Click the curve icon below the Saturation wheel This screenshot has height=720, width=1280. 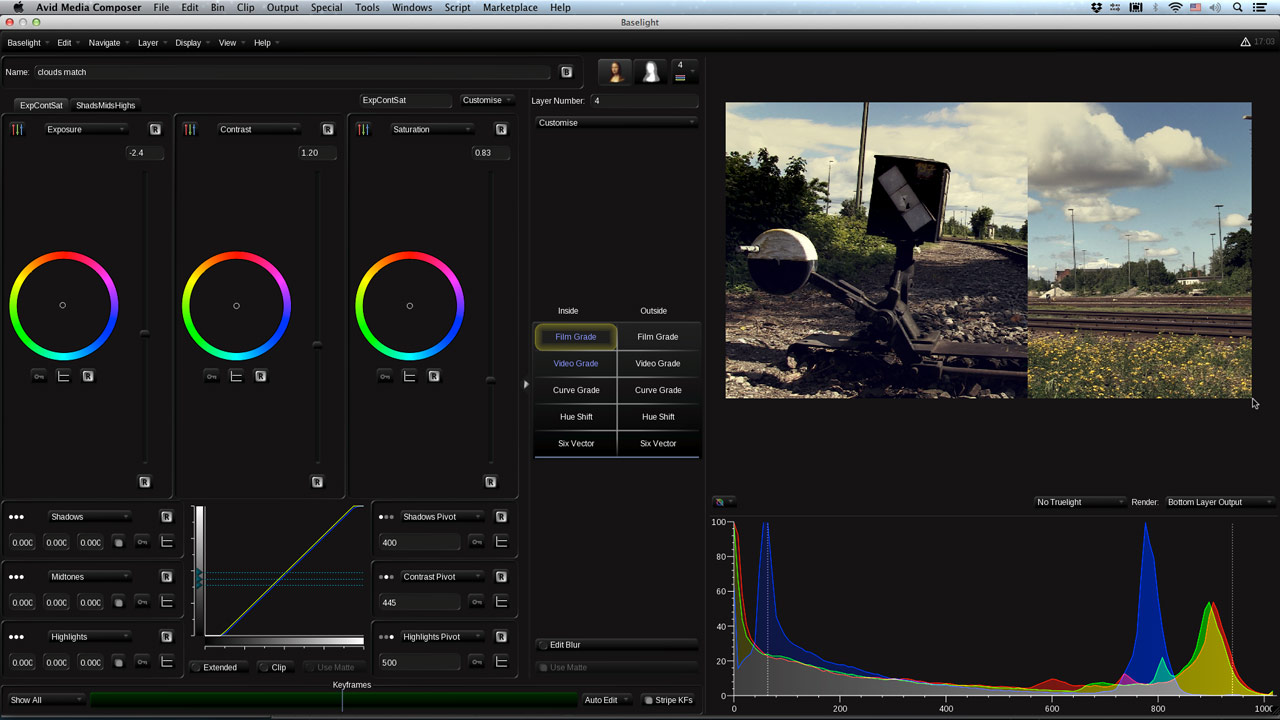(409, 376)
